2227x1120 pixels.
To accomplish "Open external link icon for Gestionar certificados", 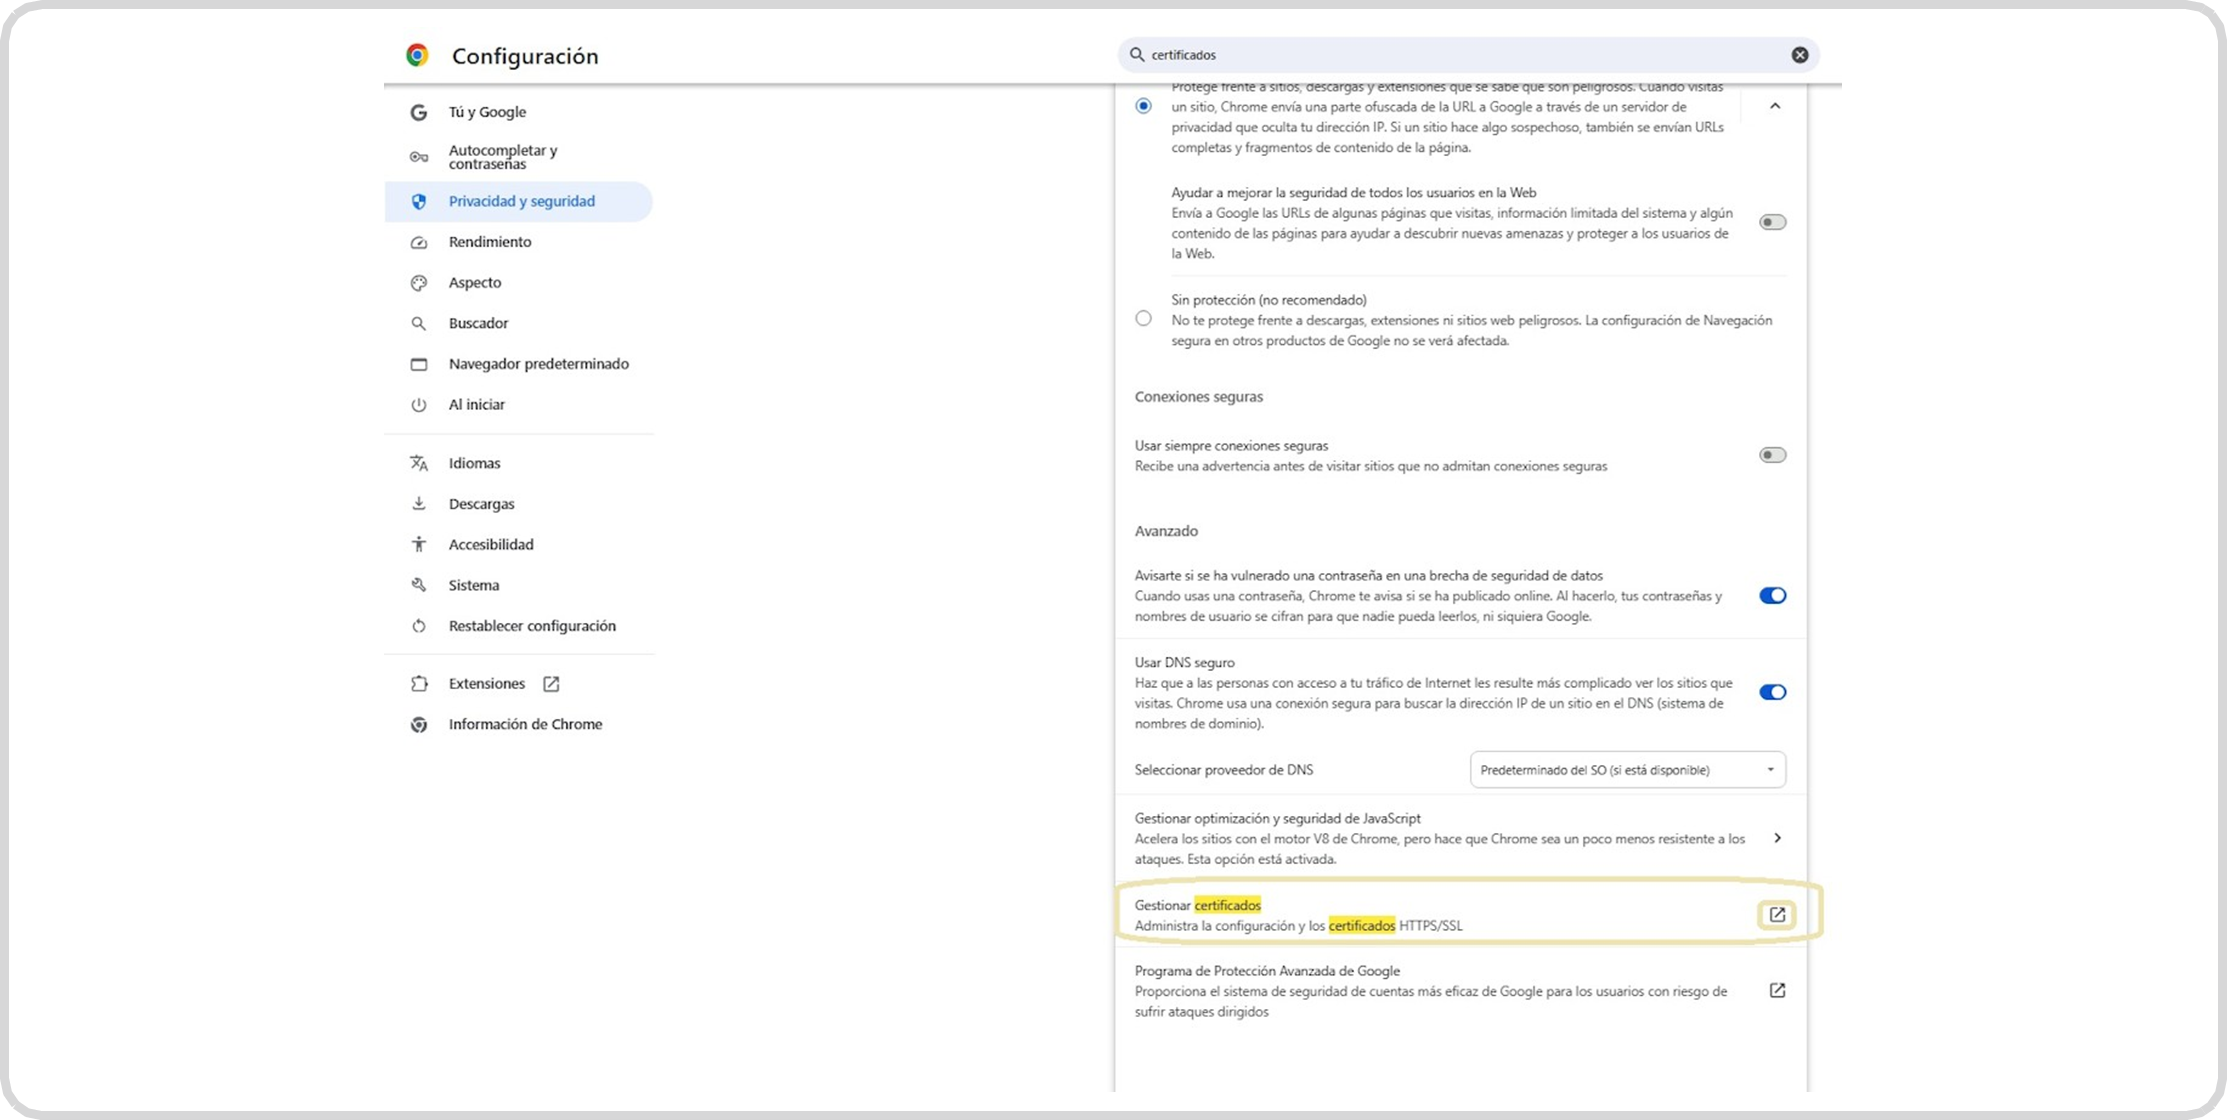I will [x=1776, y=915].
